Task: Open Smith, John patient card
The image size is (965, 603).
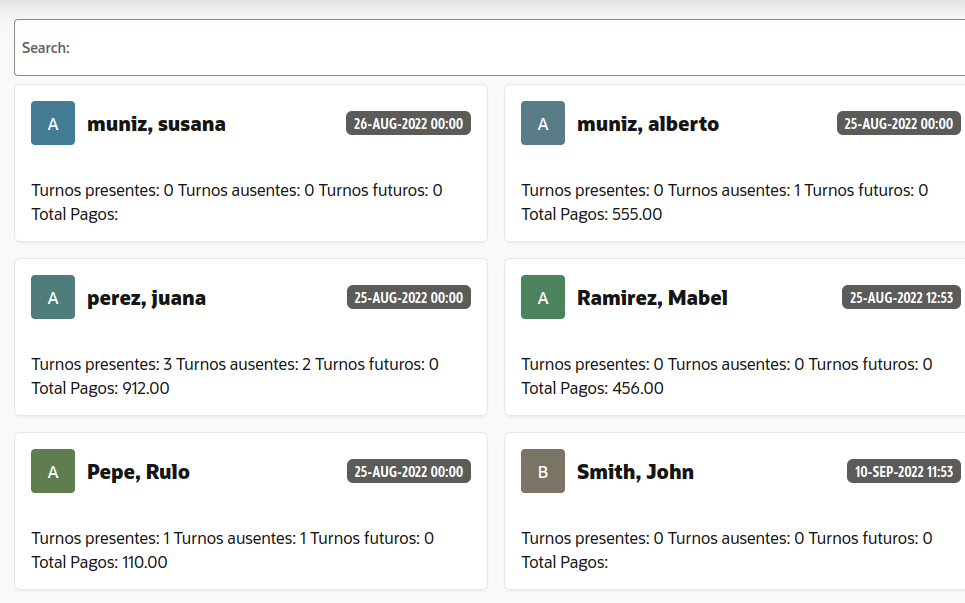Action: (x=635, y=473)
